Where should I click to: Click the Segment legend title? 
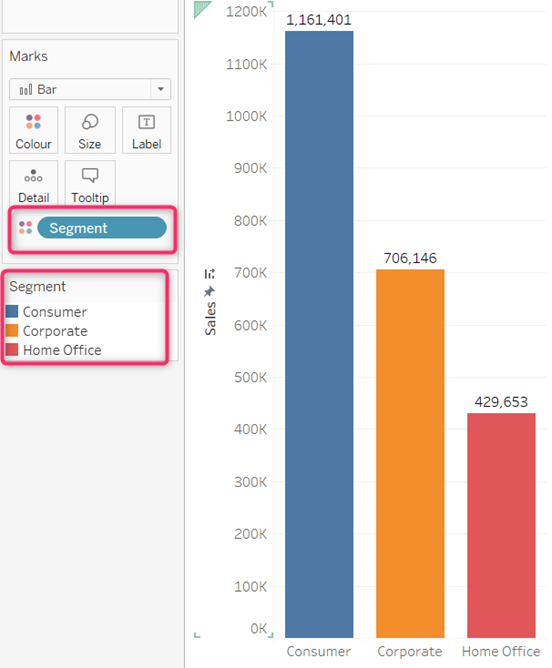[37, 286]
